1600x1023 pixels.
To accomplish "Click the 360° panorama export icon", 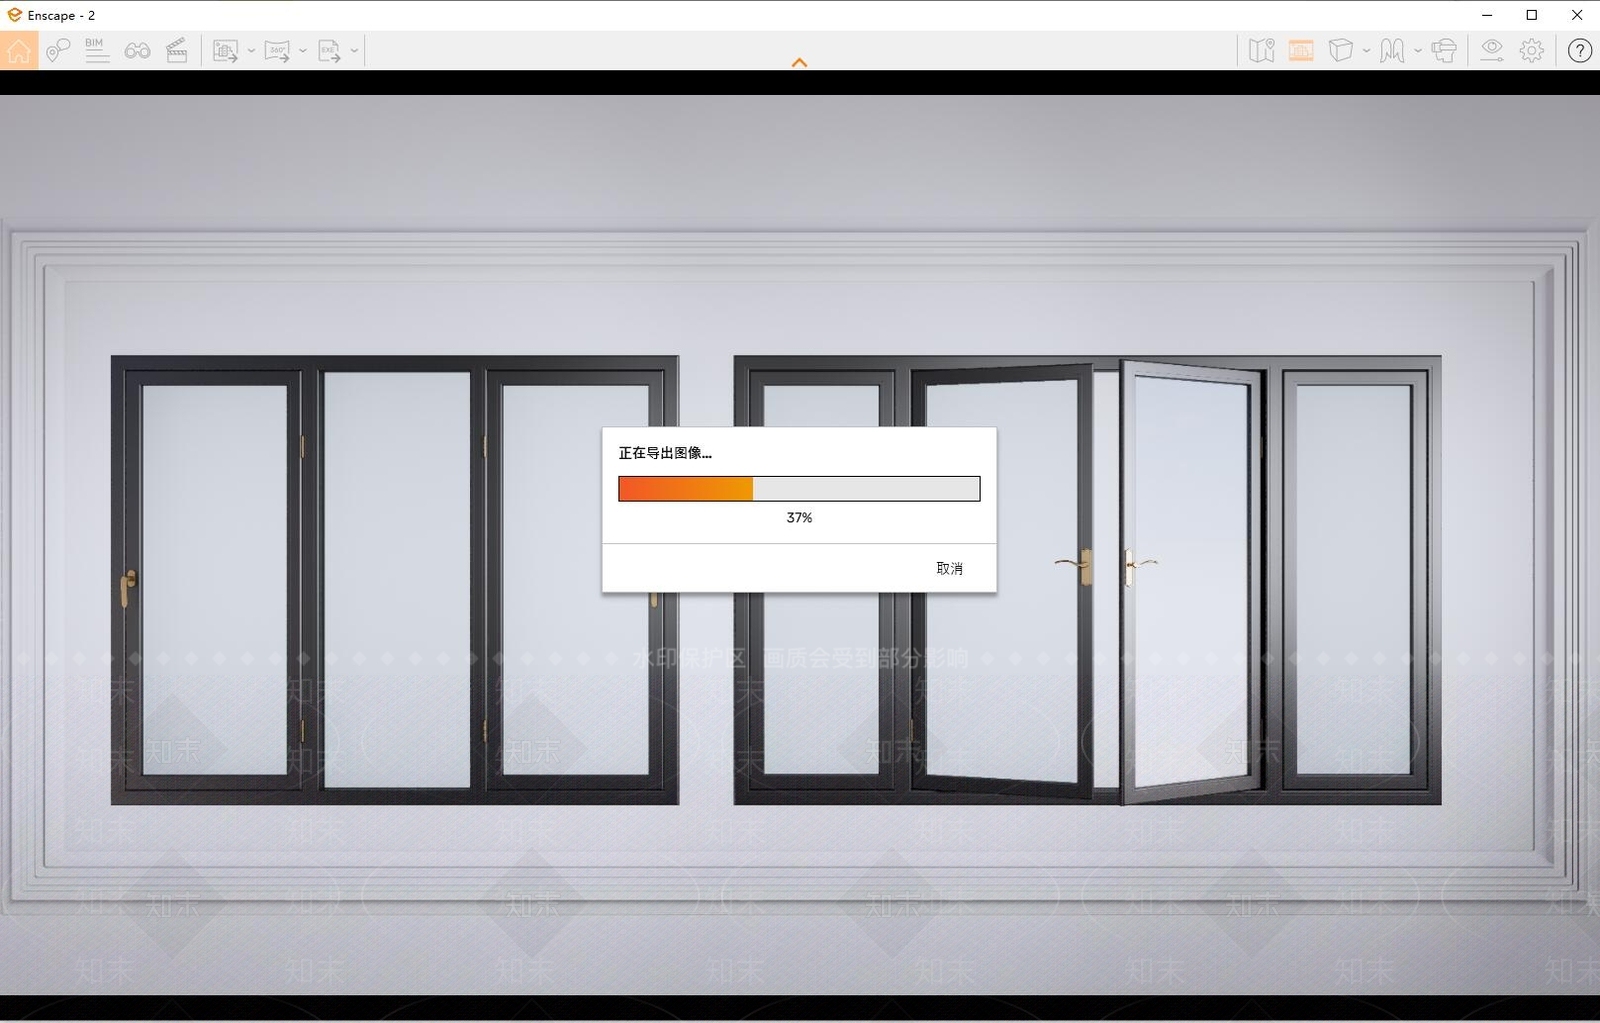I will pos(277,50).
